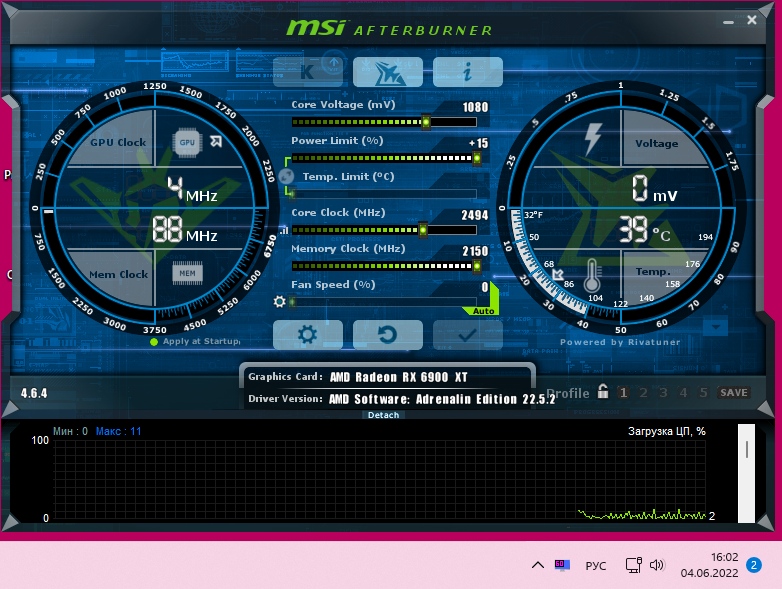Select profile slot 3
782x589 pixels.
[663, 393]
